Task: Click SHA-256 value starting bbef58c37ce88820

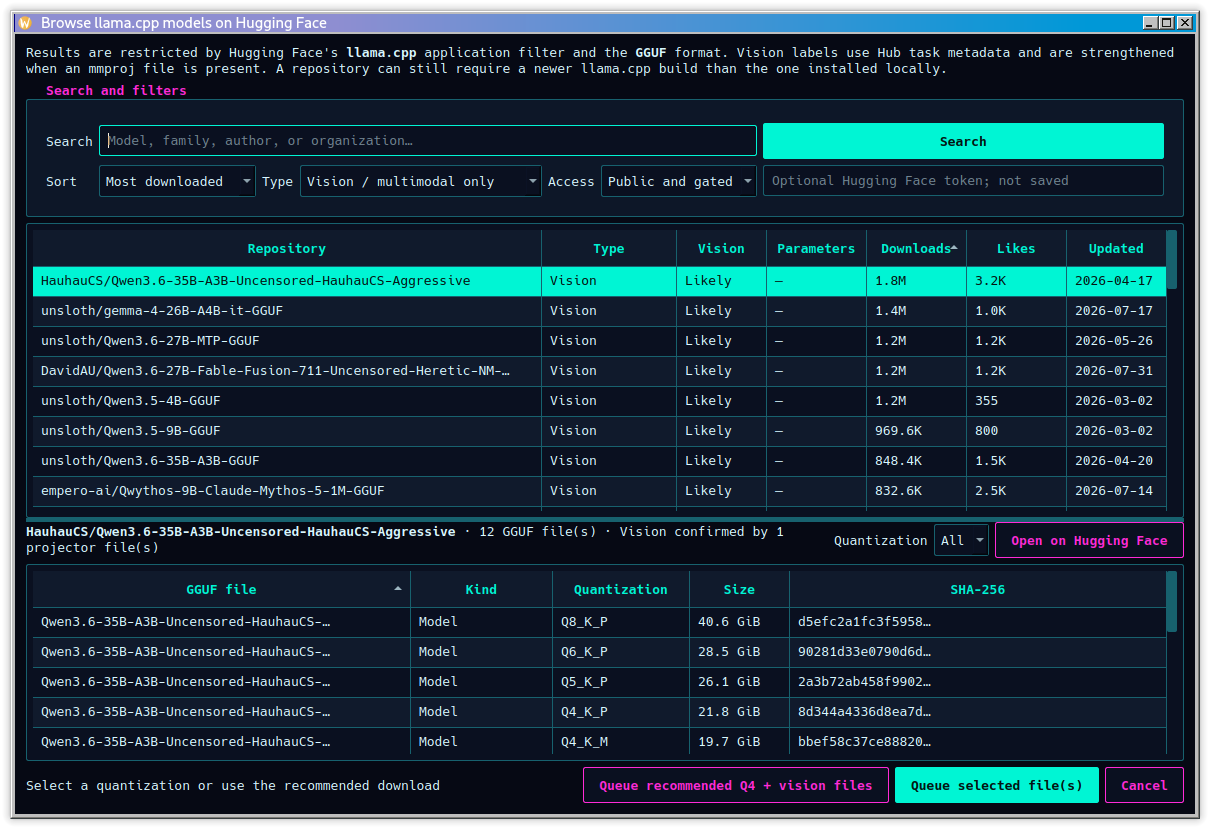Action: 977,742
